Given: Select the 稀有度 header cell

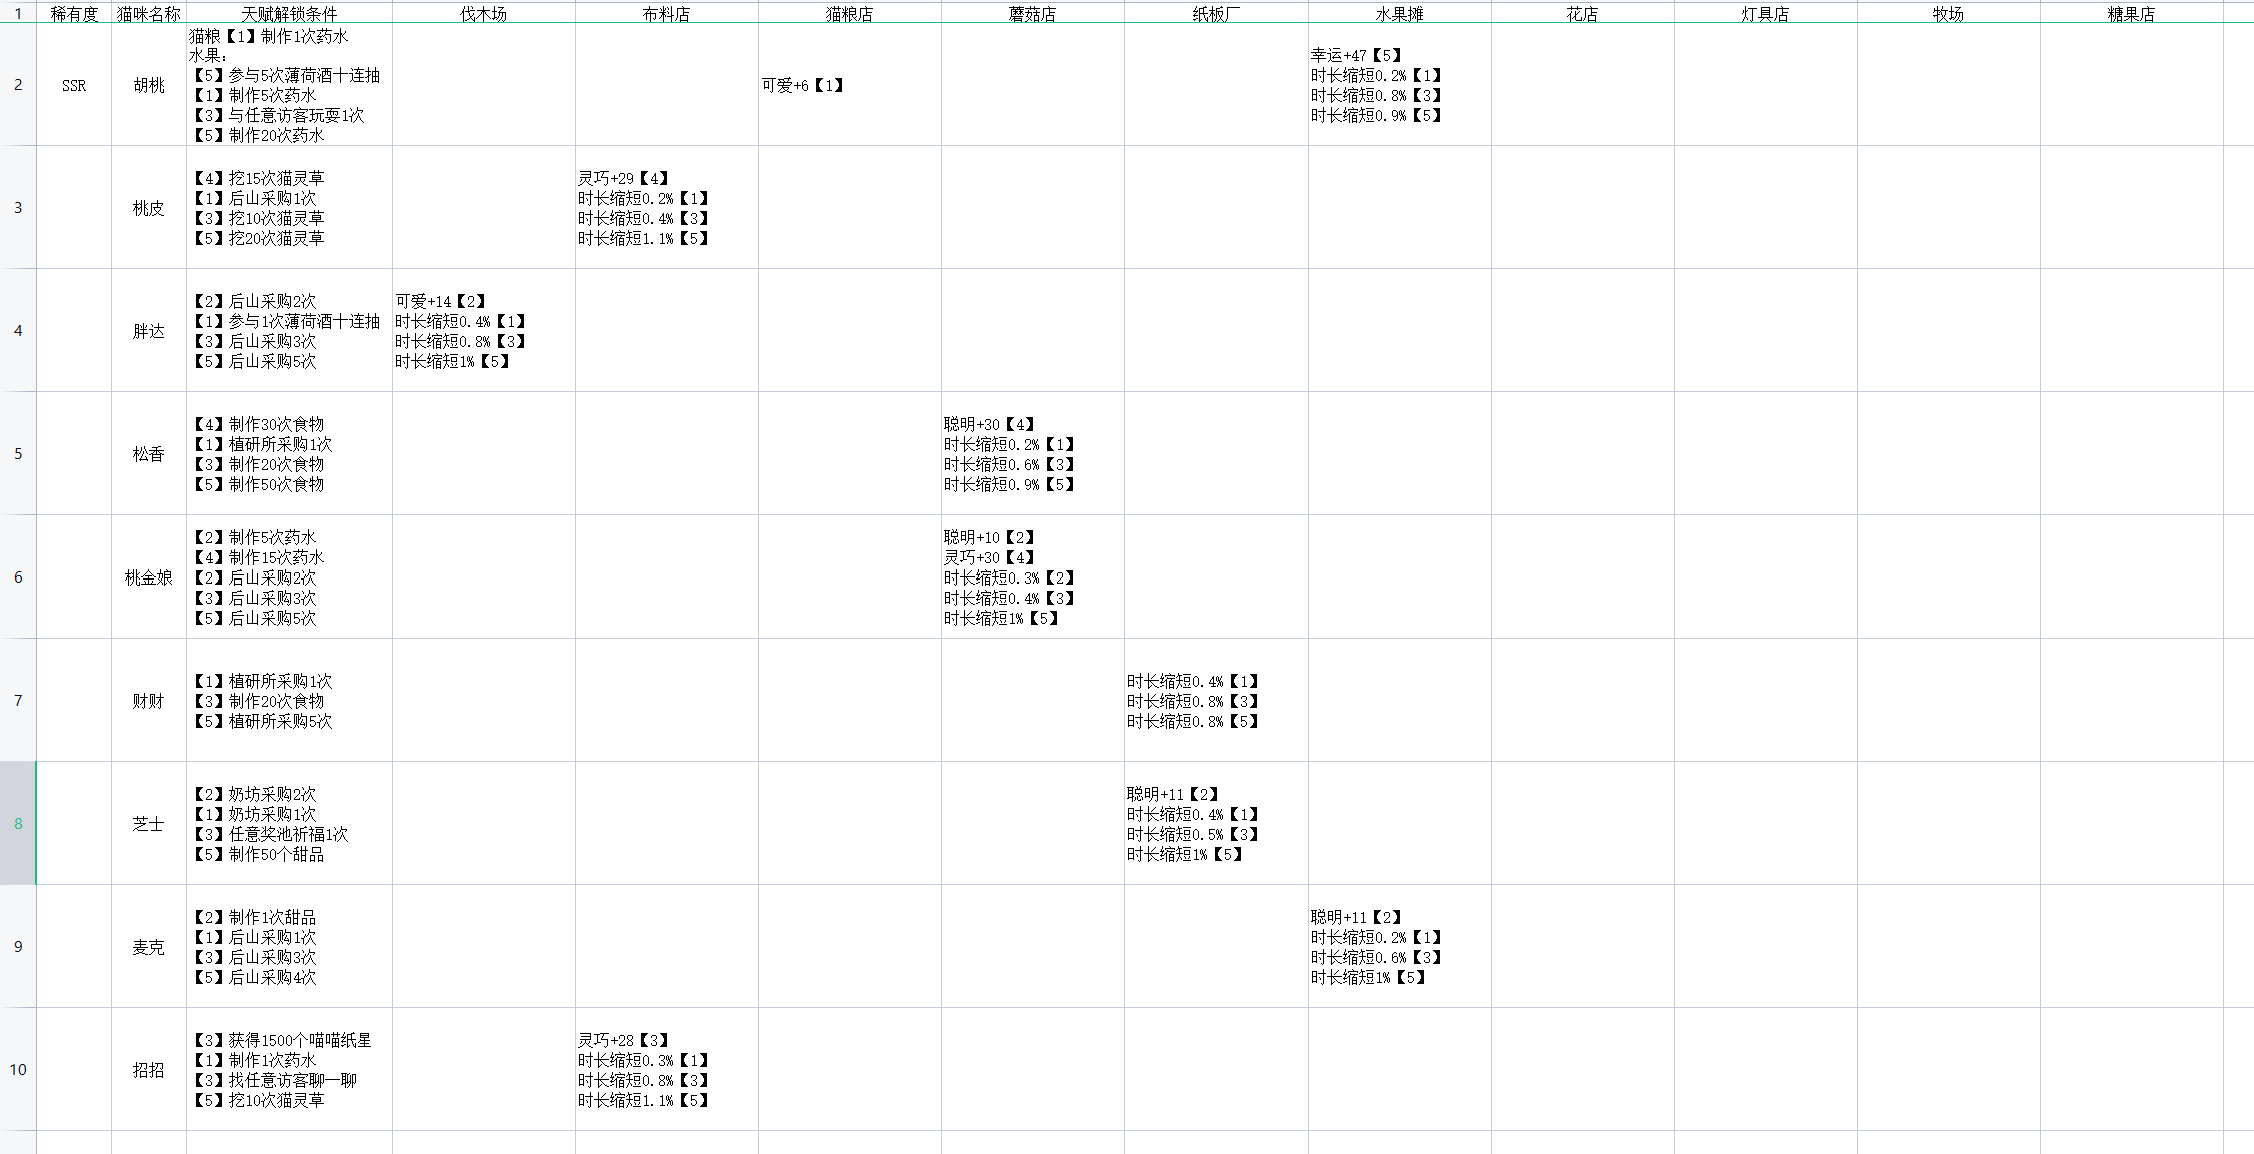Looking at the screenshot, I should pyautogui.click(x=74, y=14).
